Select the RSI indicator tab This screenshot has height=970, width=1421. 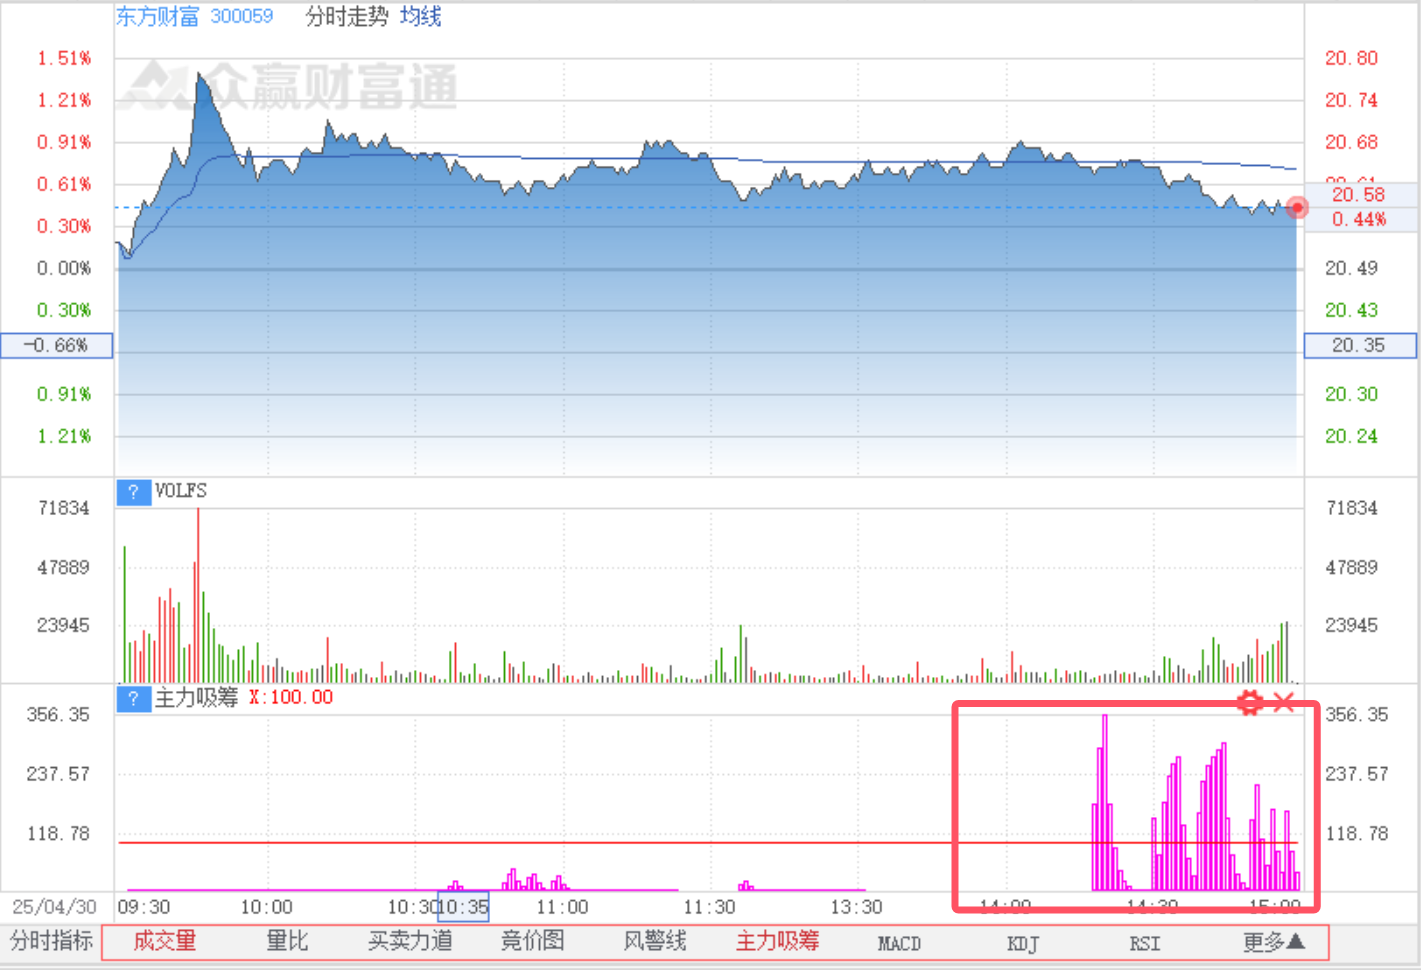click(x=1145, y=943)
